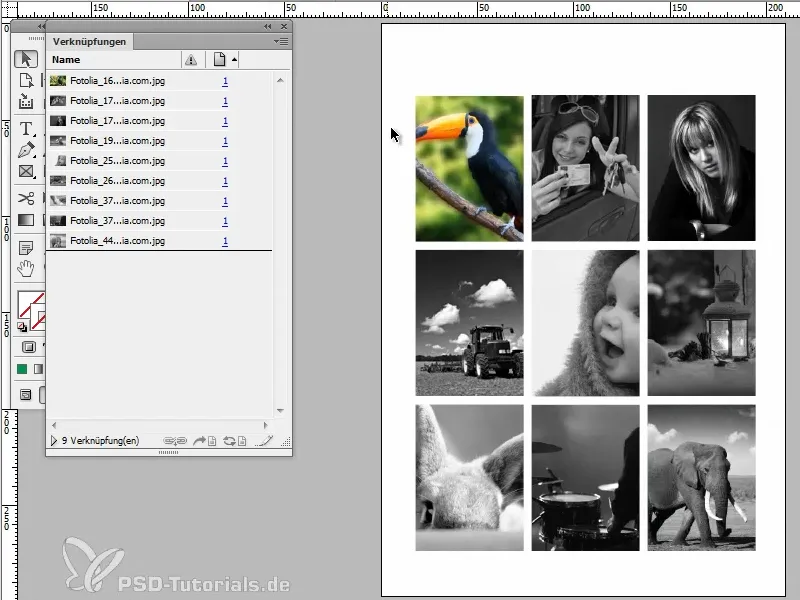This screenshot has height=600, width=800.
Task: Select the elephant photo on the page
Action: (x=702, y=478)
